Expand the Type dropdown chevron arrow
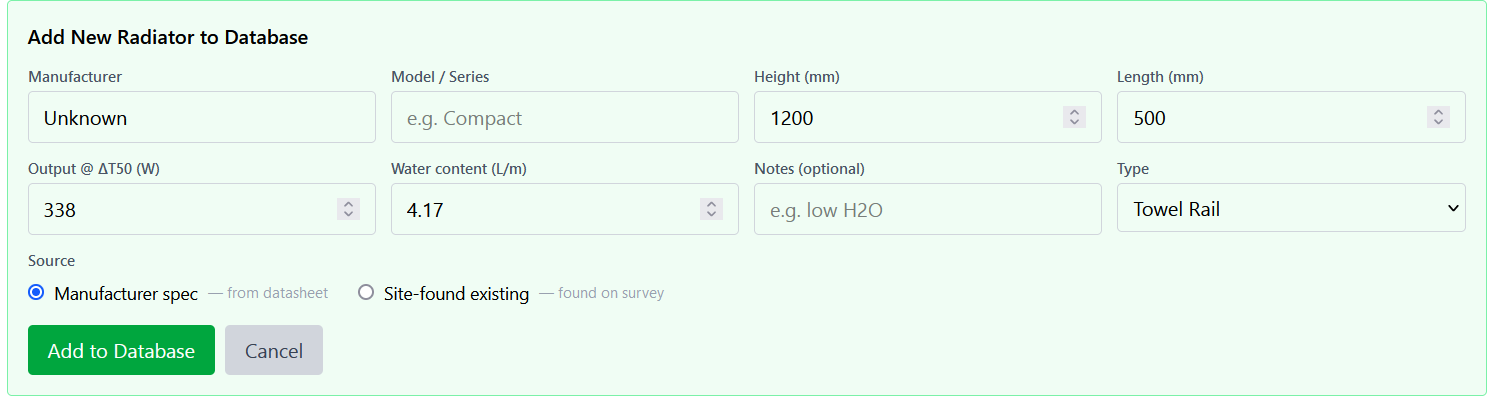 (x=1452, y=208)
